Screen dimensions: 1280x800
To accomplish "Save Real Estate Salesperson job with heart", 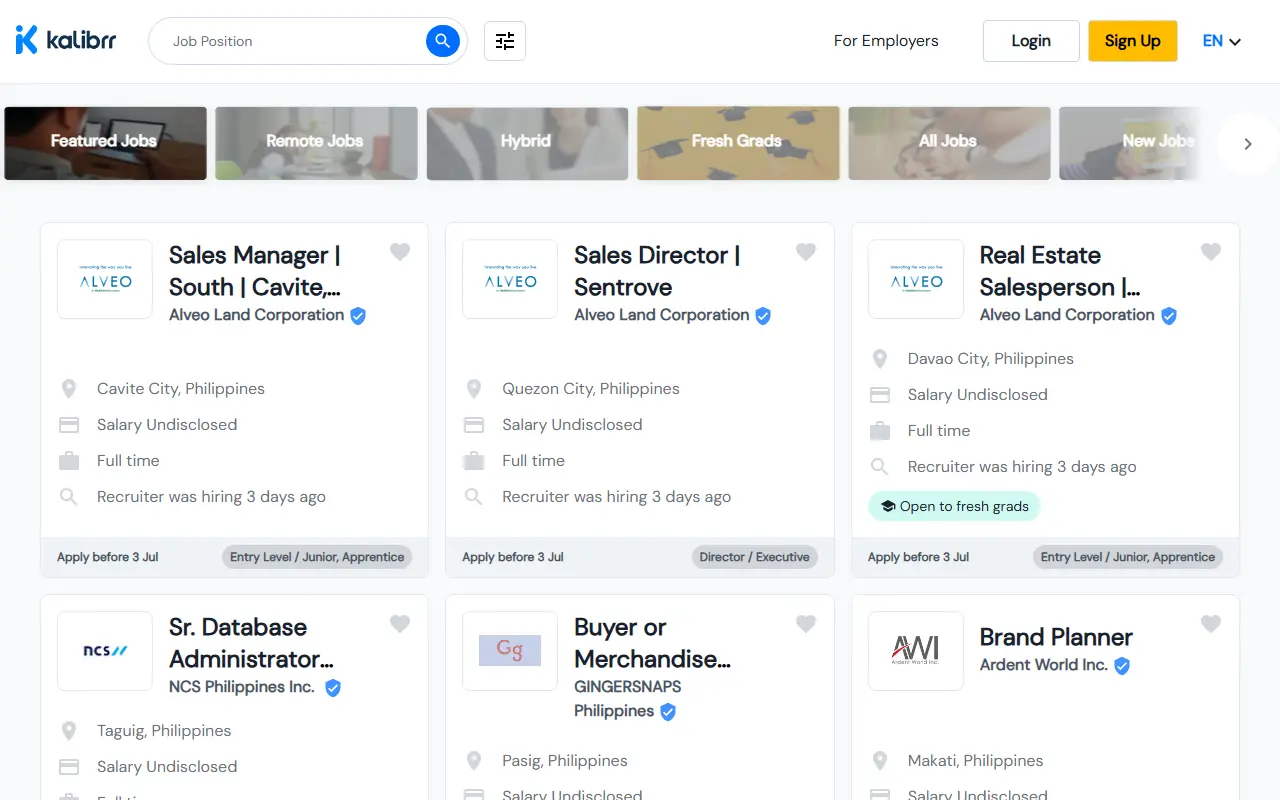I will (x=1211, y=252).
